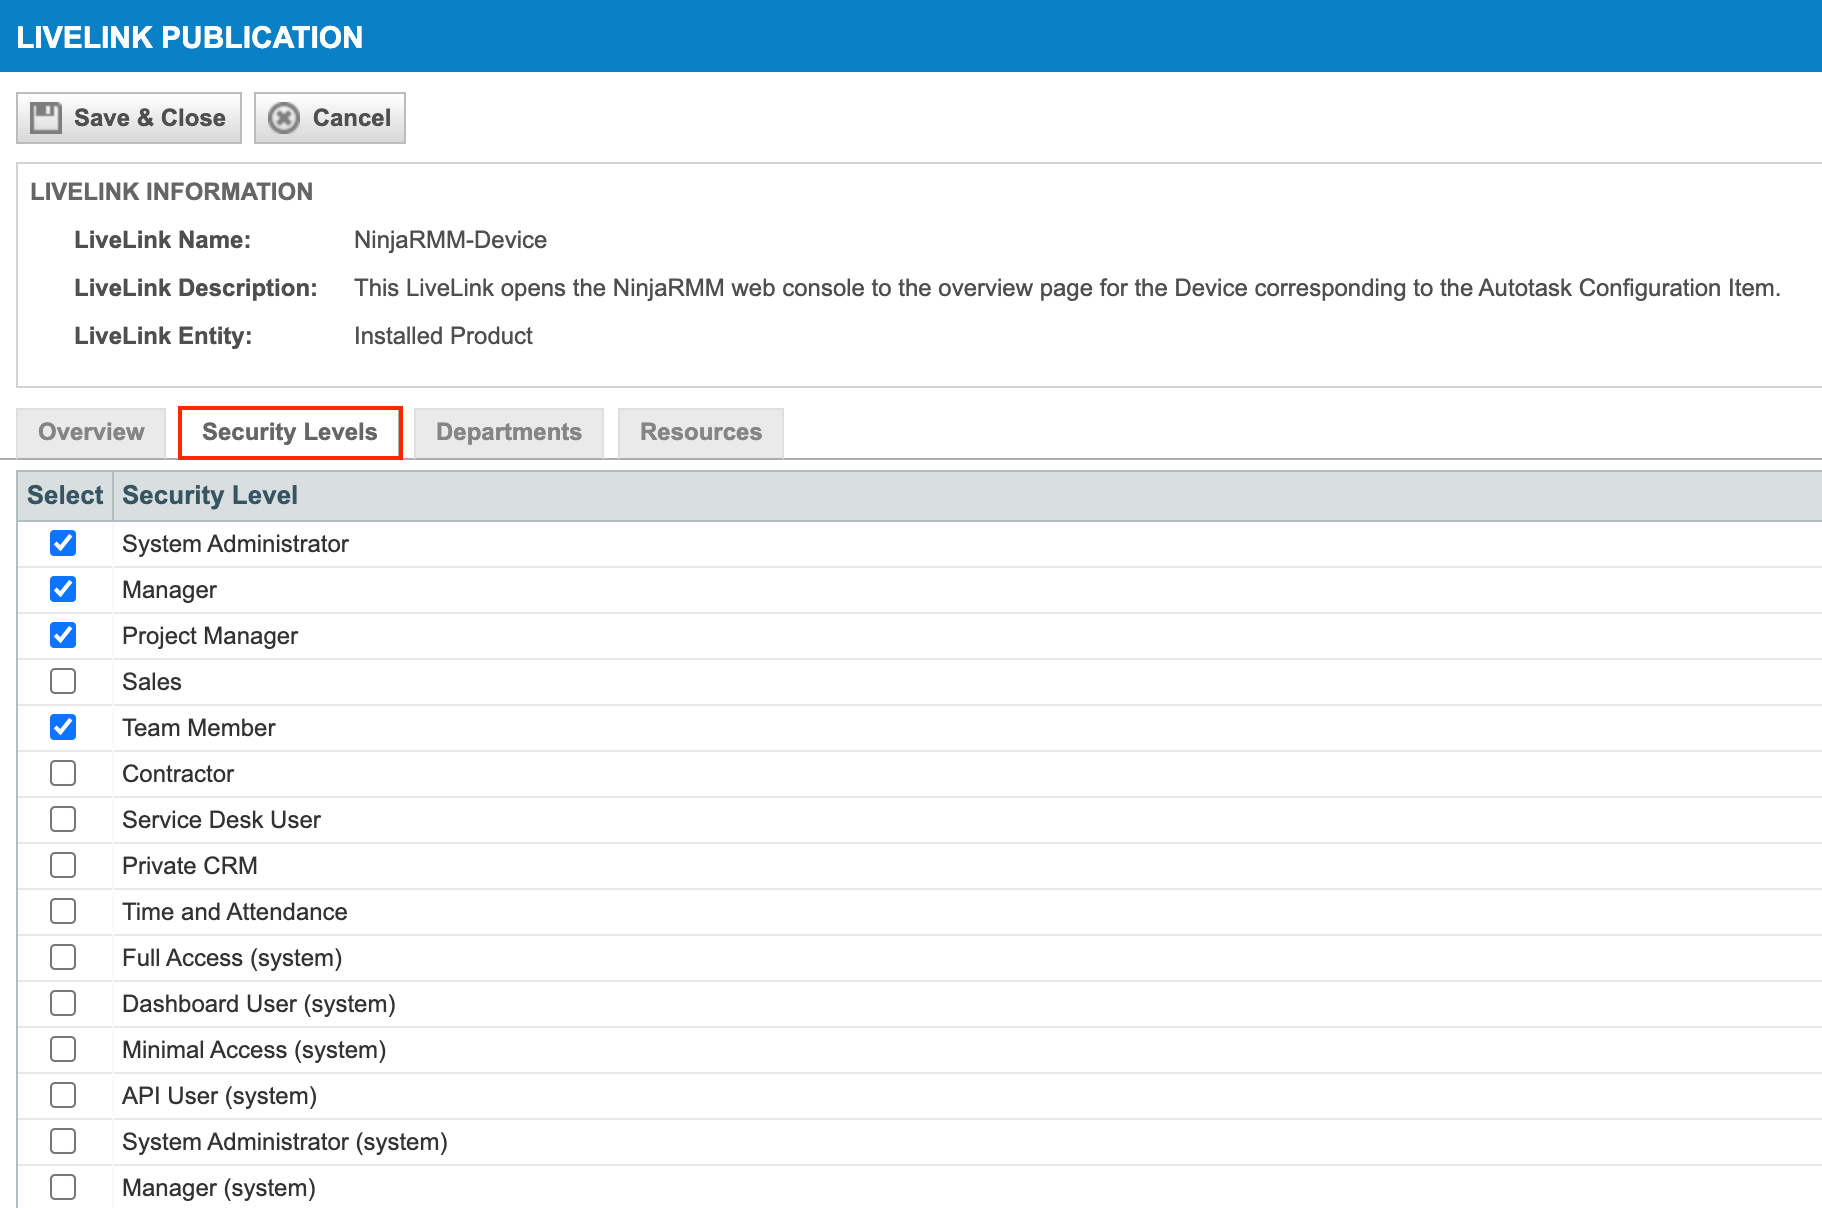This screenshot has width=1822, height=1208.
Task: Tick the Private CRM checkbox
Action: point(63,865)
